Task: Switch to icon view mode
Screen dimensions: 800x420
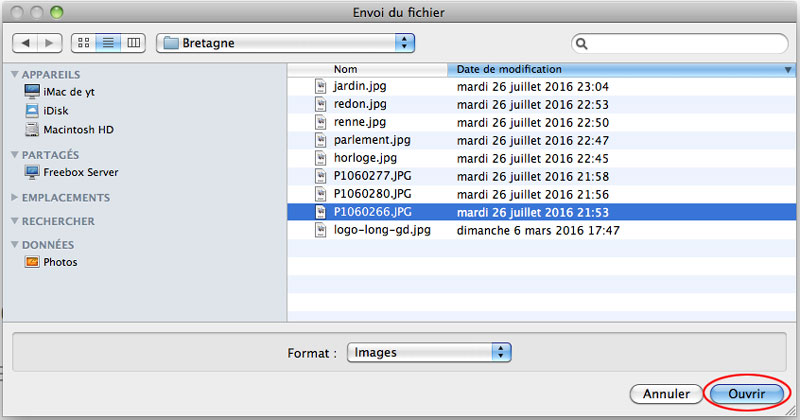Action: tap(84, 43)
